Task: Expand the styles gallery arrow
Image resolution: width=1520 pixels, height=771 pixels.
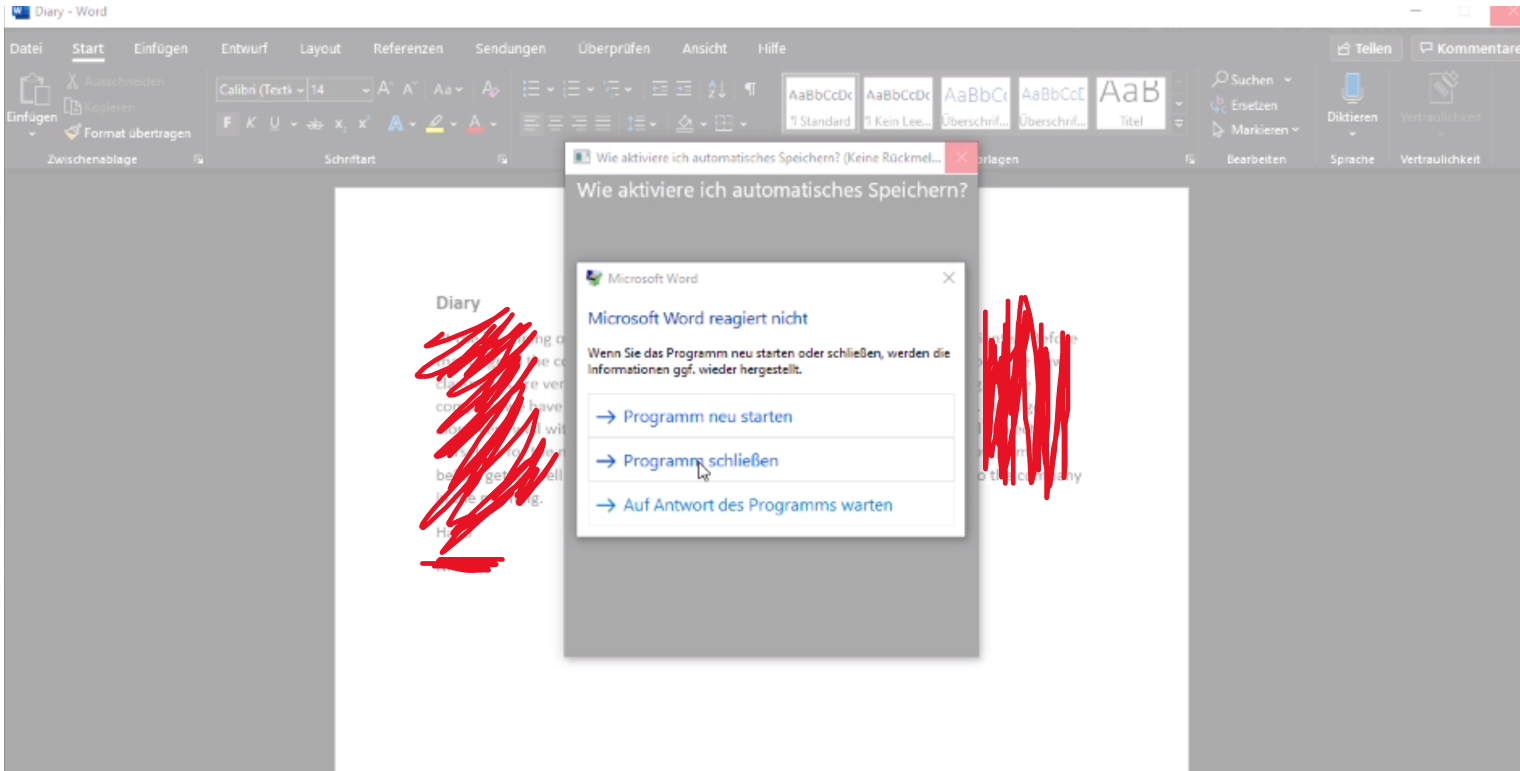Action: 1178,123
